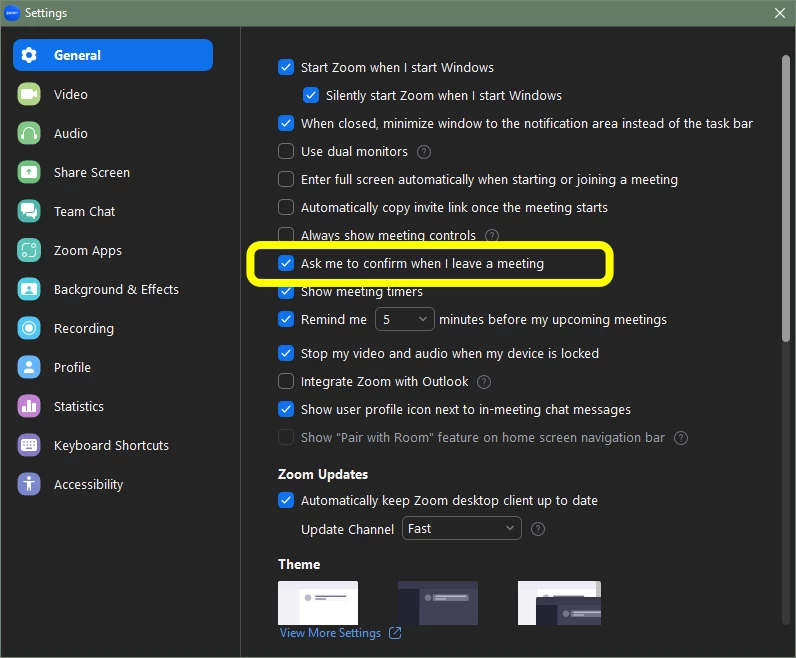Click the Zoom logo in title bar

(12, 13)
